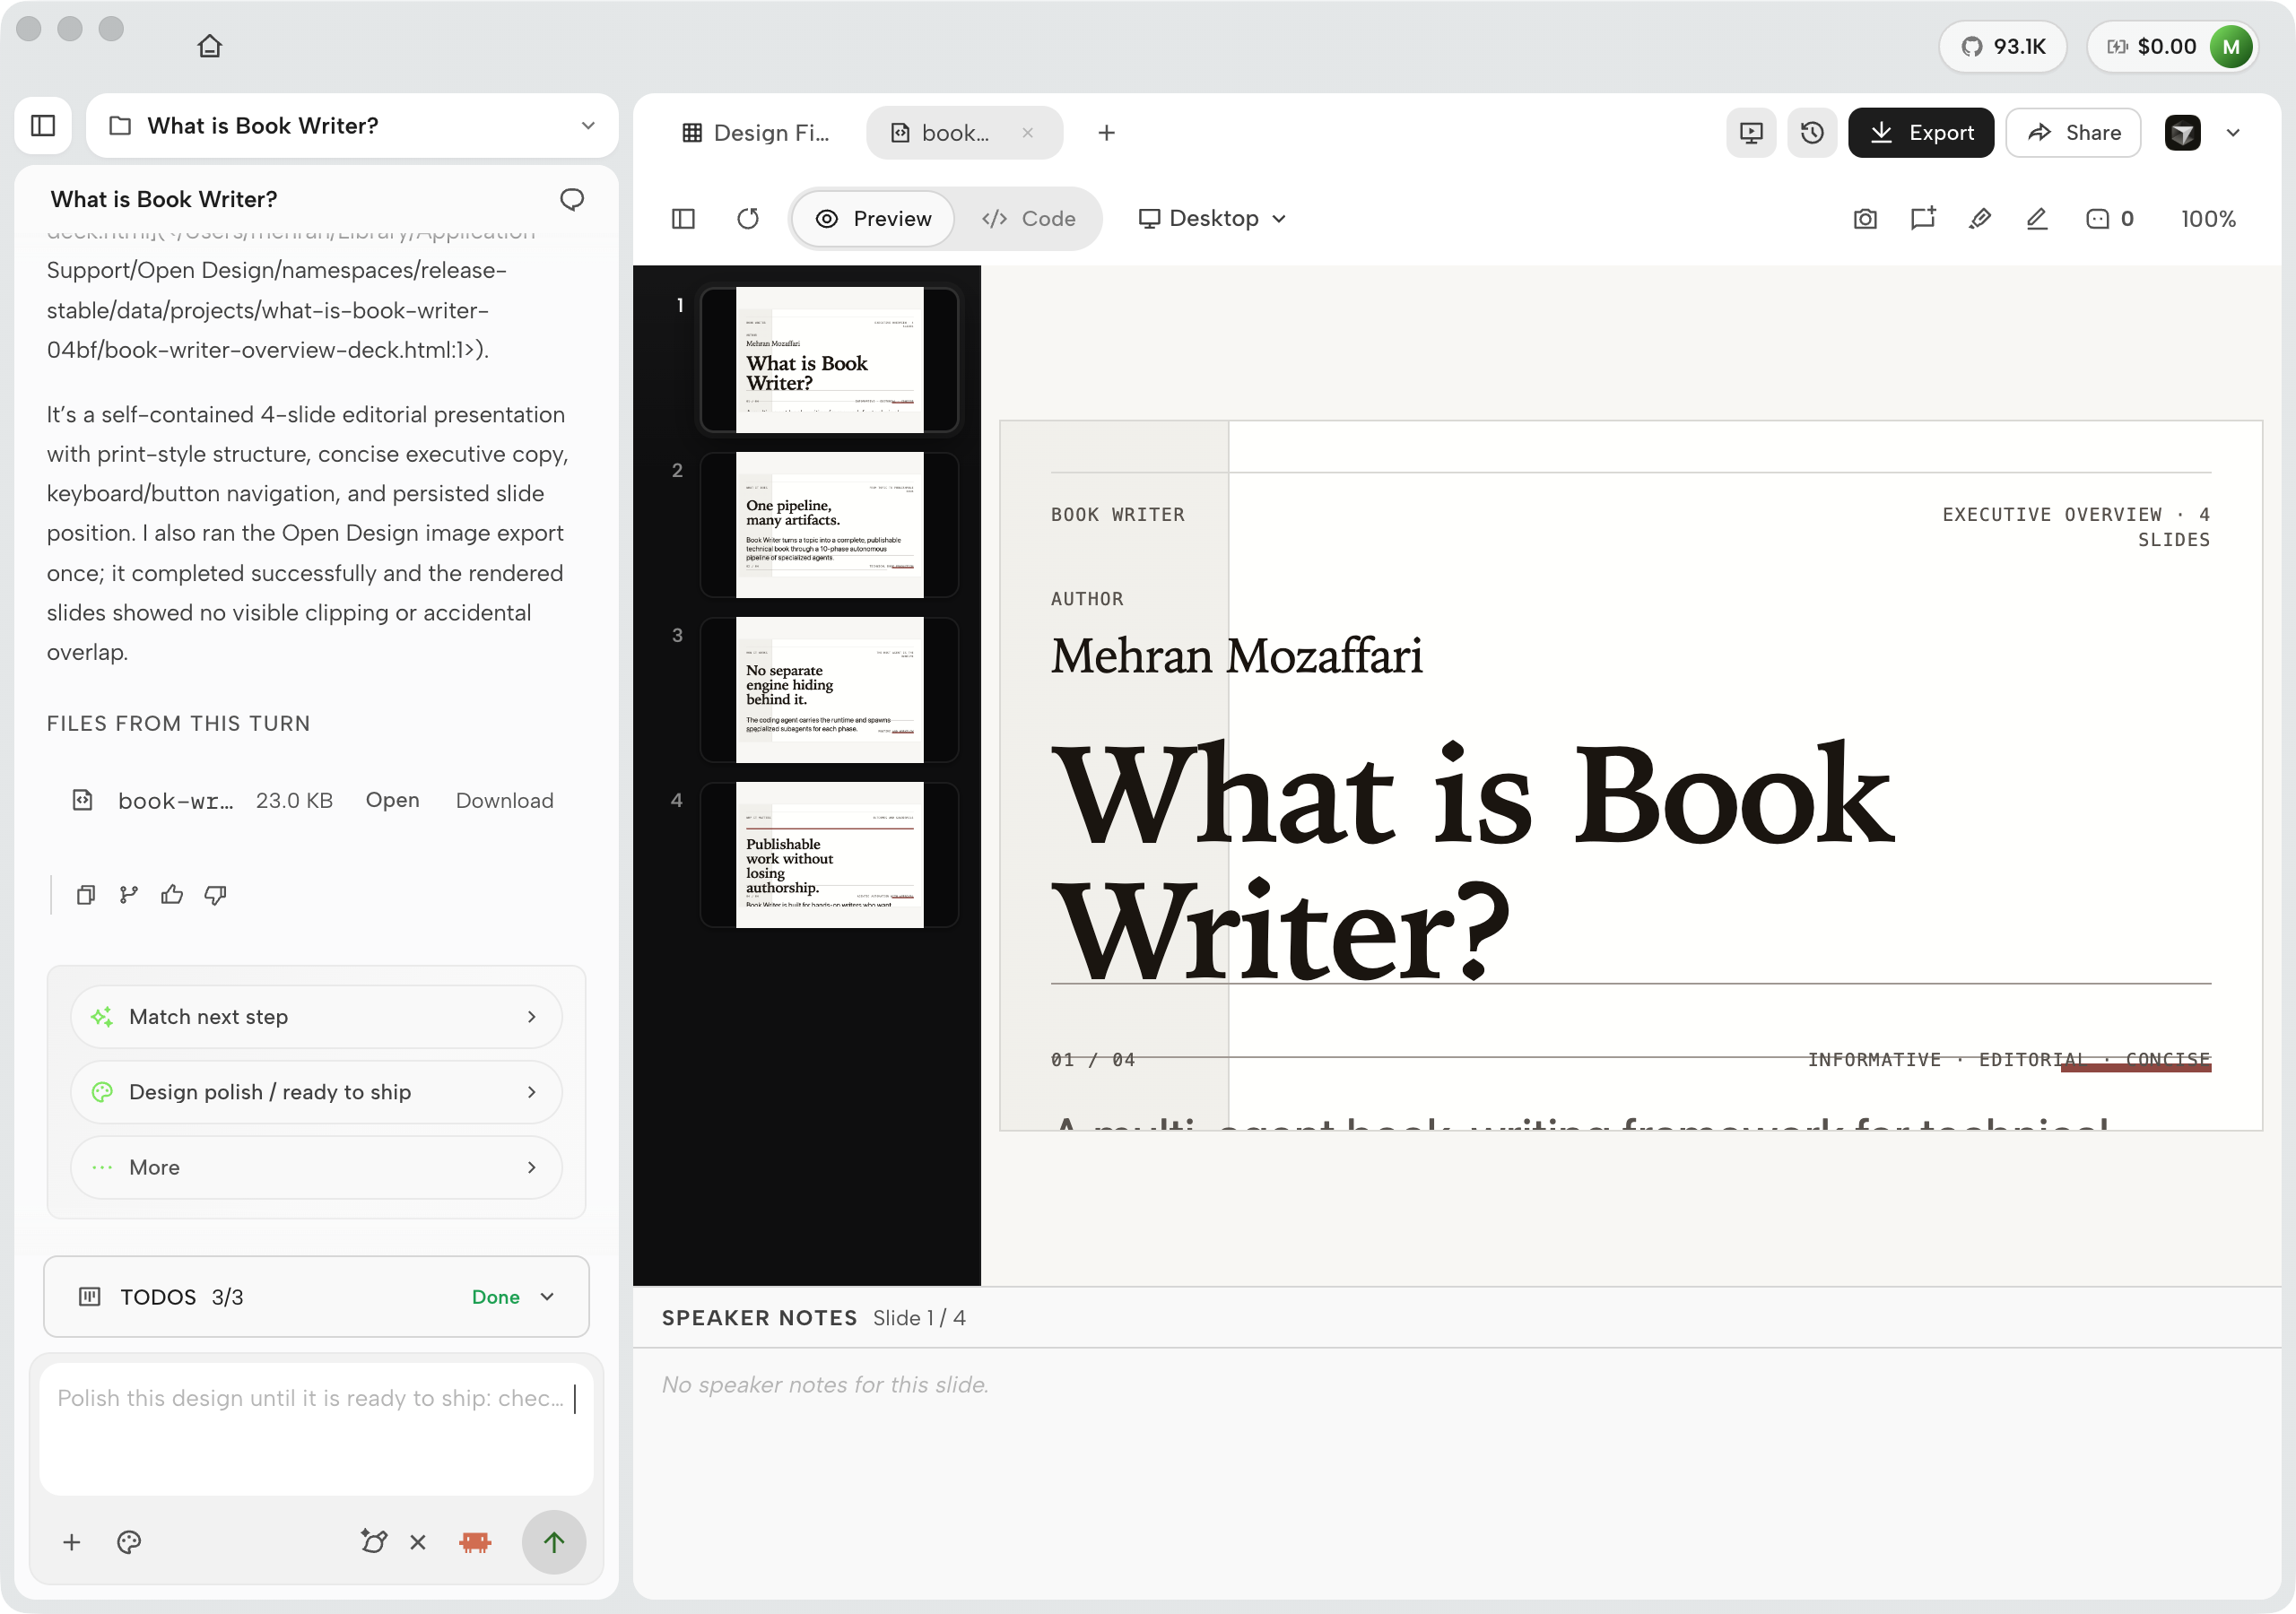Add a new tab with plus
The image size is (2296, 1614).
pyautogui.click(x=1106, y=133)
